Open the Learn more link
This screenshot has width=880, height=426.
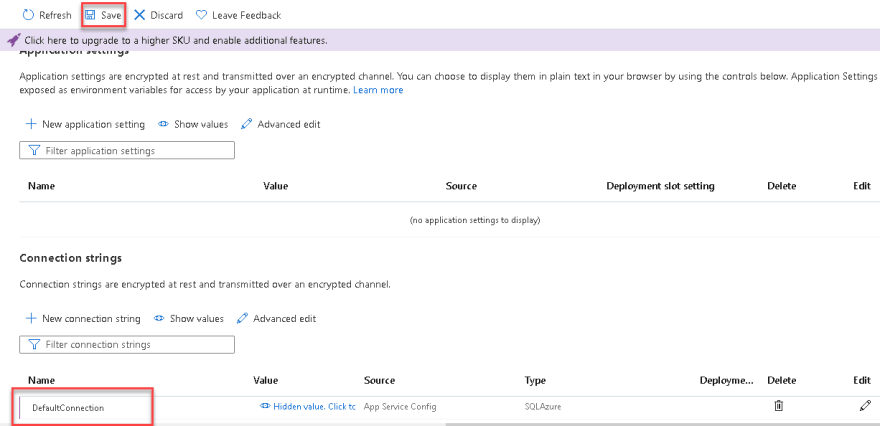378,90
